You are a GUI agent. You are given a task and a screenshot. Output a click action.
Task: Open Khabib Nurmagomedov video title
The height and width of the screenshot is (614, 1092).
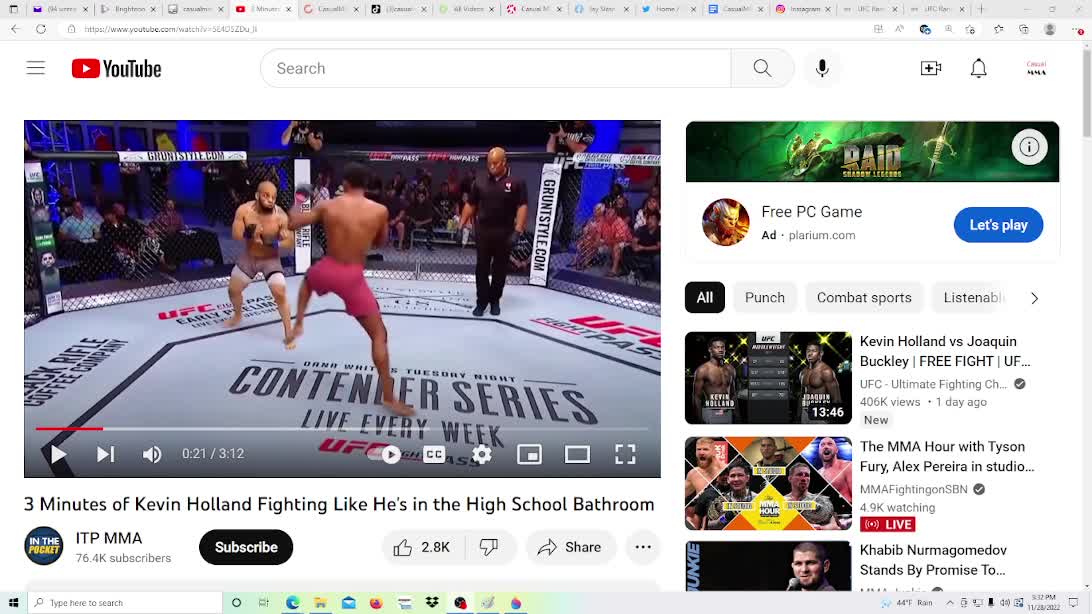click(933, 560)
